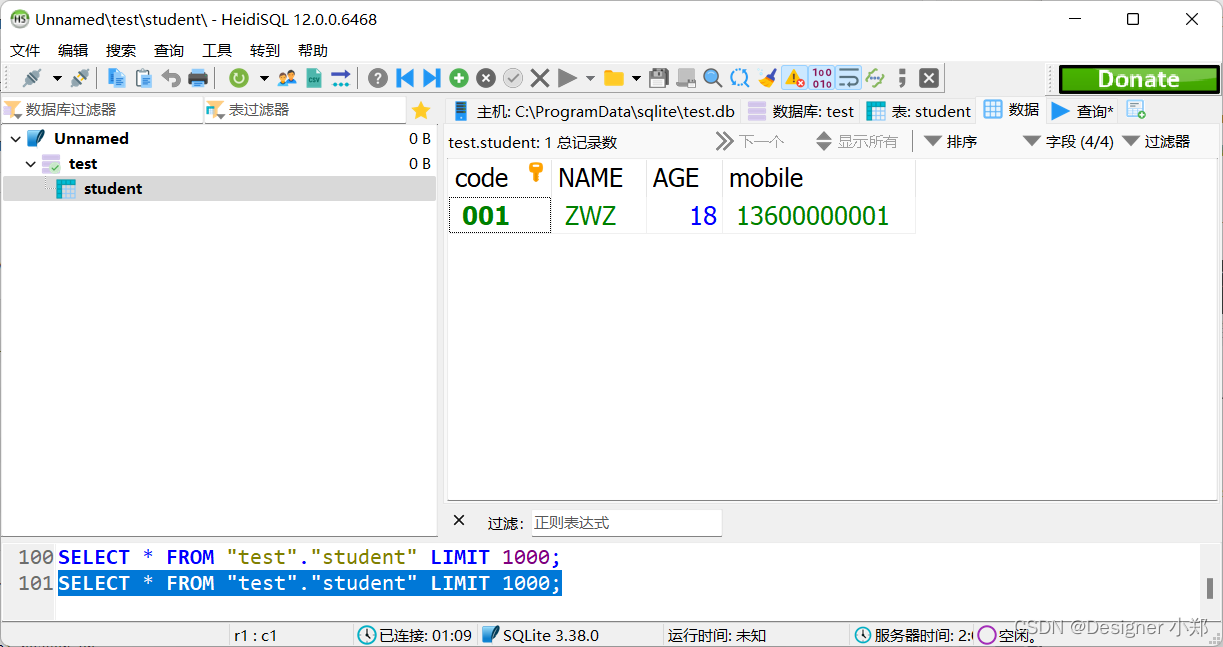This screenshot has height=647, width=1223.
Task: Collapse the Unnamed session tree node
Action: pos(15,139)
